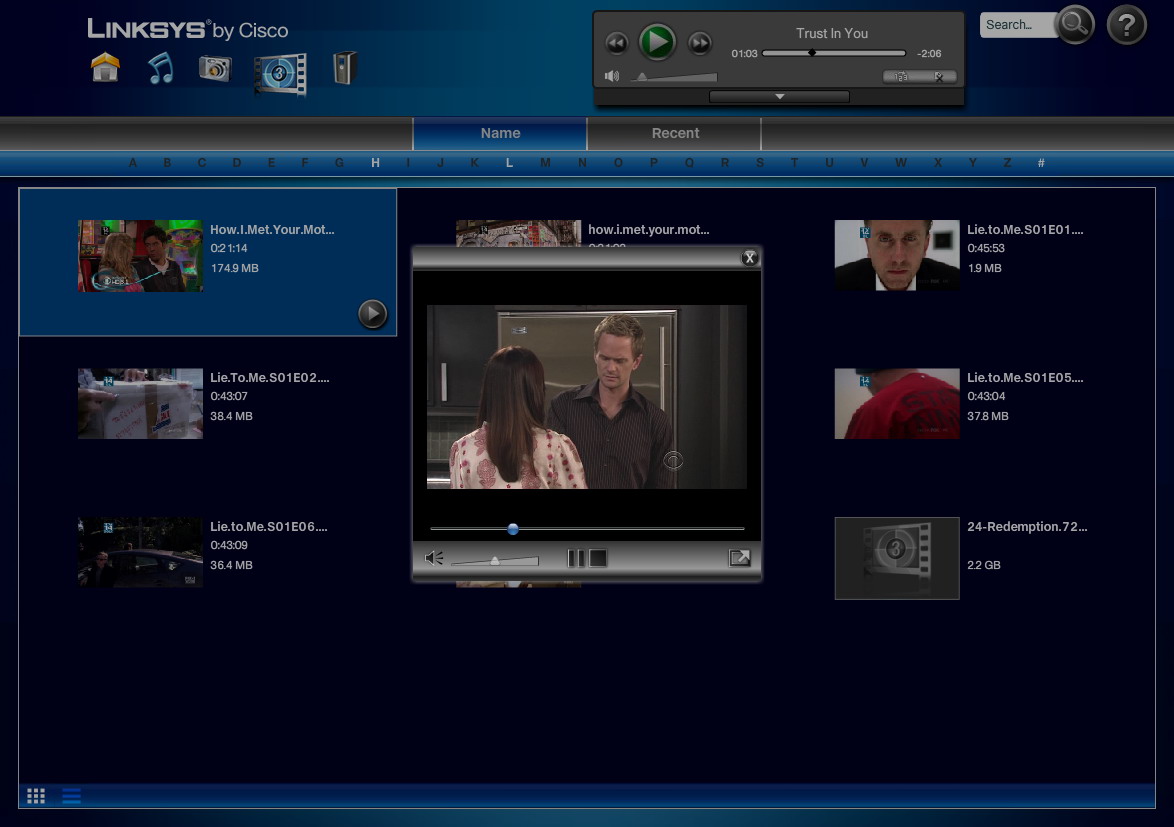This screenshot has width=1174, height=827.
Task: Pop out the video preview to fullscreen
Action: 739,558
